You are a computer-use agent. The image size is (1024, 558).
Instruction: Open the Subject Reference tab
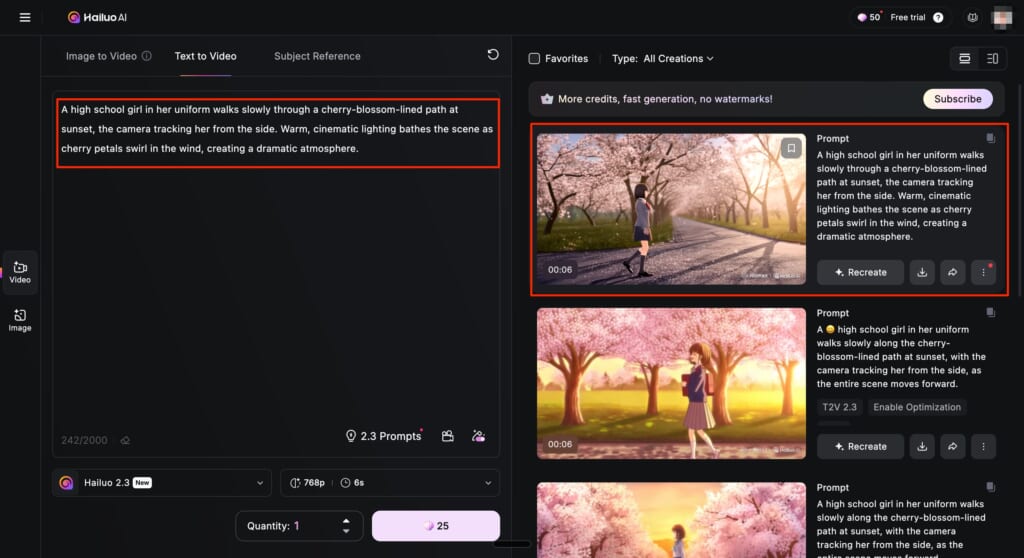coord(317,56)
